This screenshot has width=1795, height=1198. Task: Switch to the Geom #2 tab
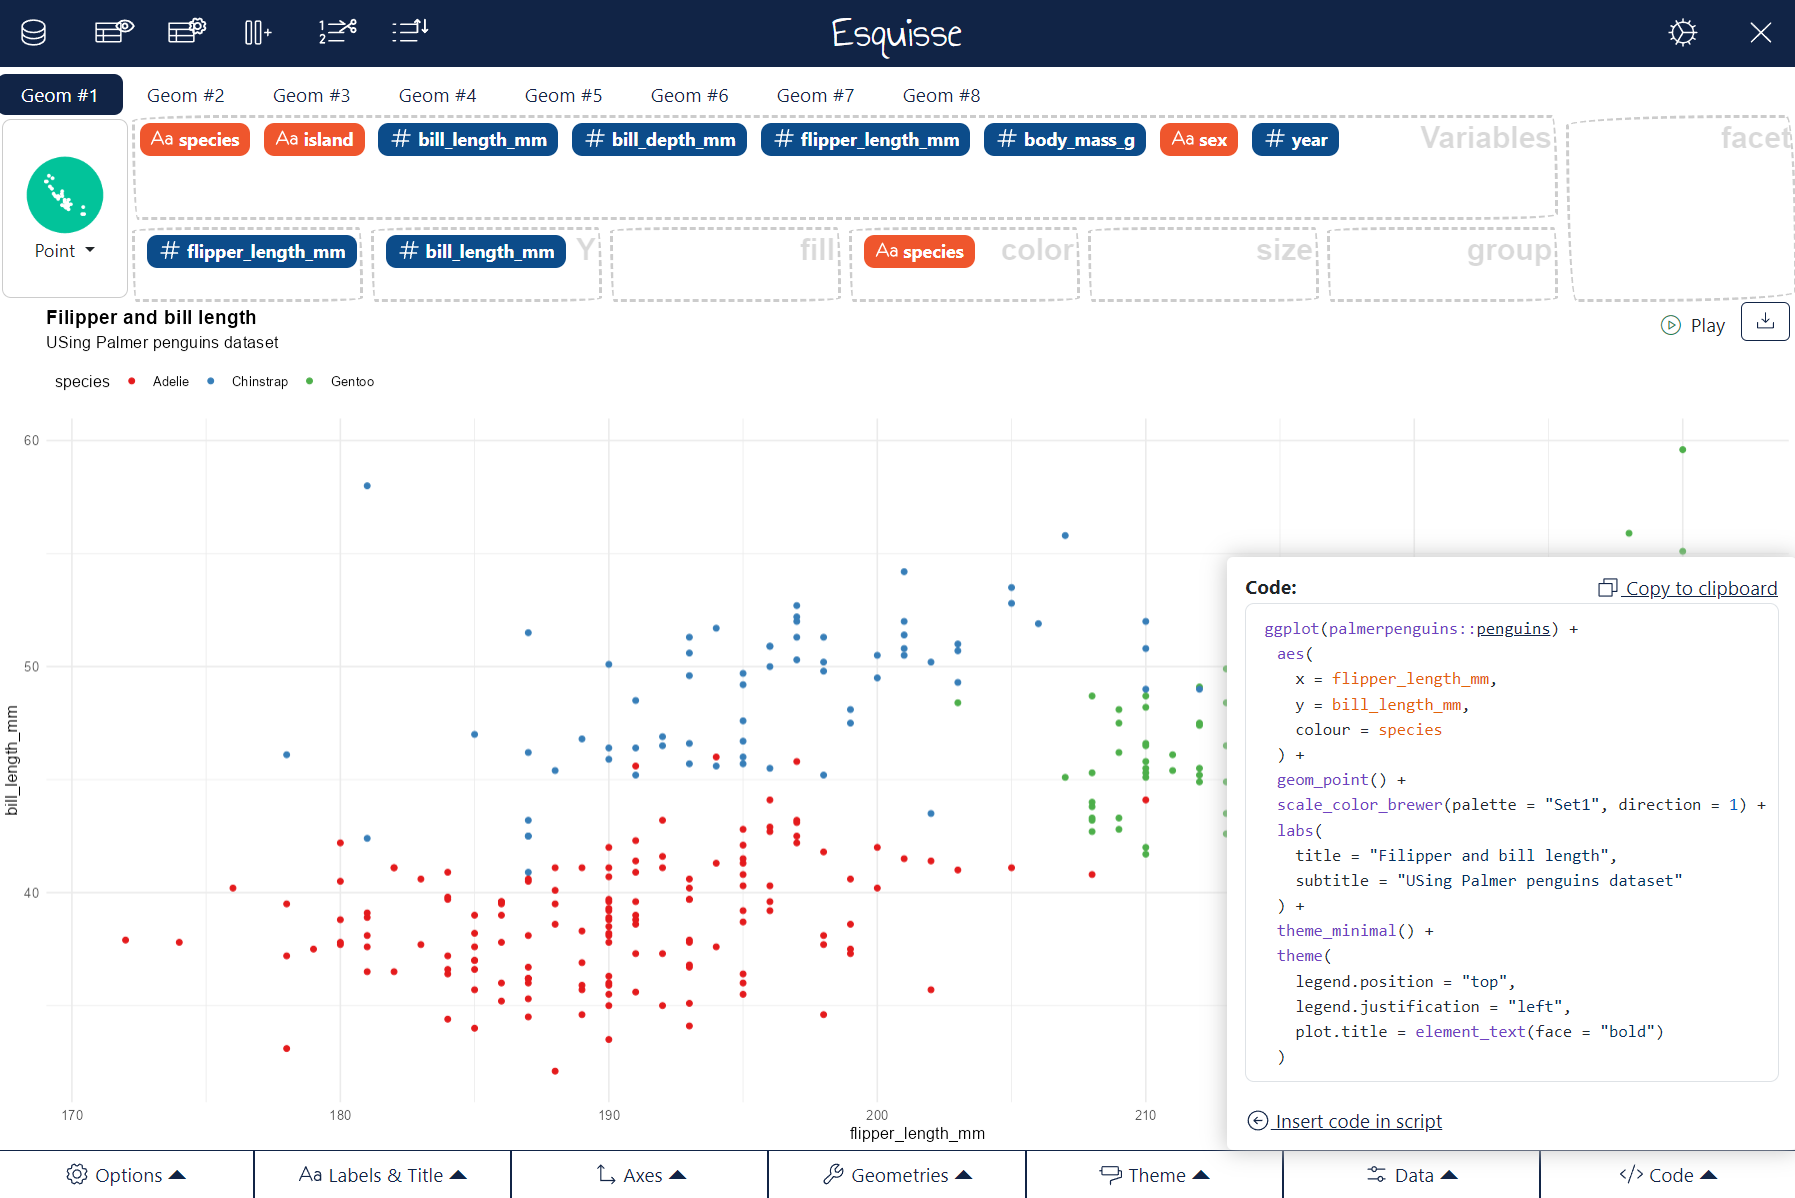[186, 96]
